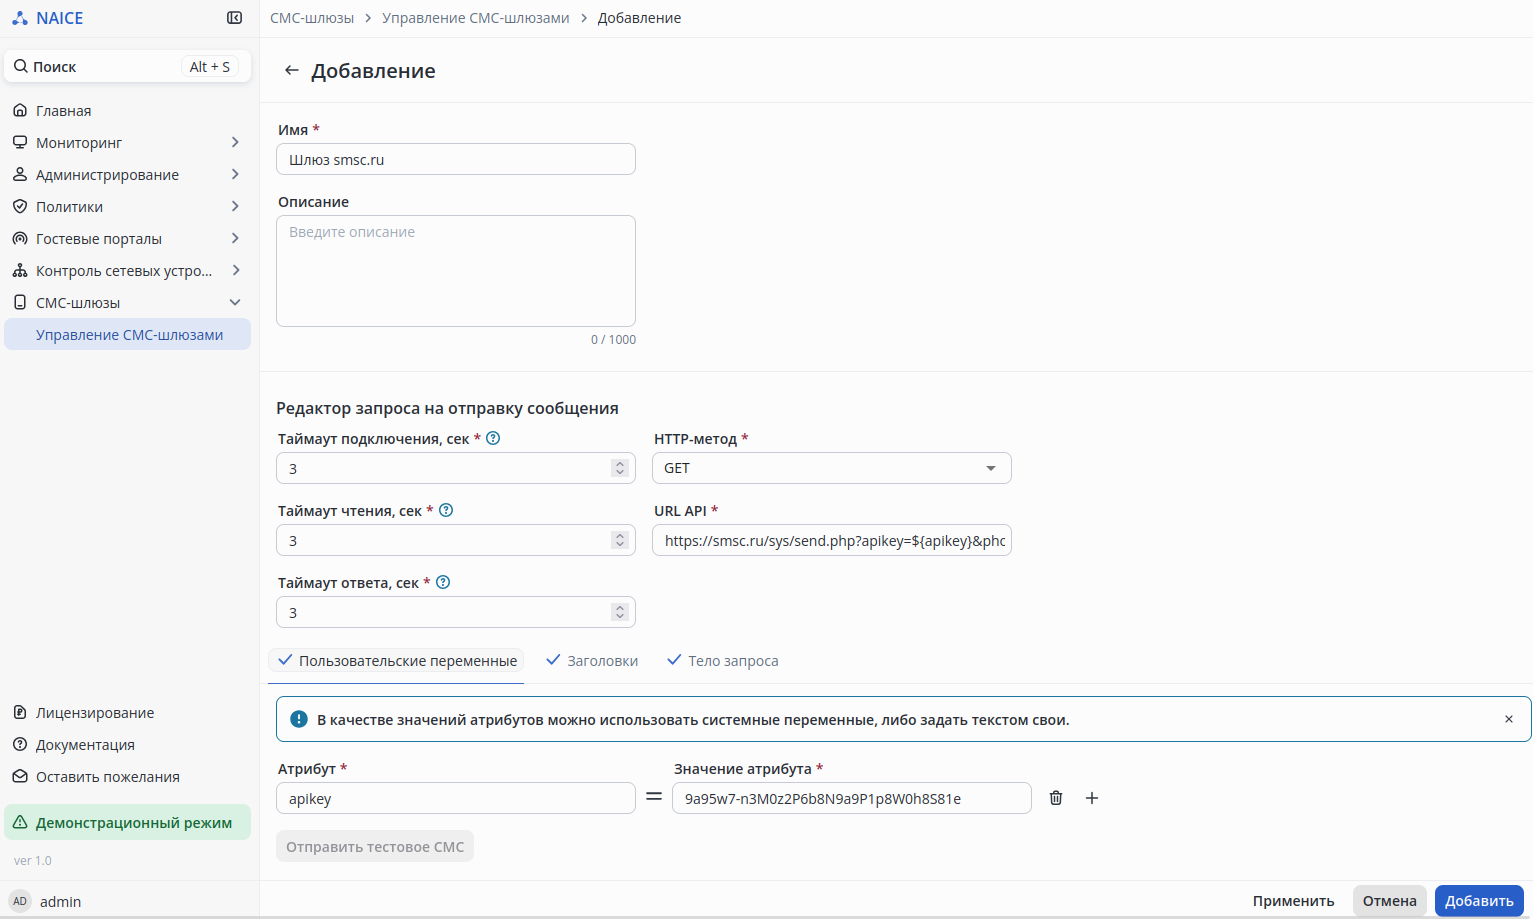Screen dimensions: 1533x919
Task: Switch to the Тело запроса tab
Action: pyautogui.click(x=723, y=661)
